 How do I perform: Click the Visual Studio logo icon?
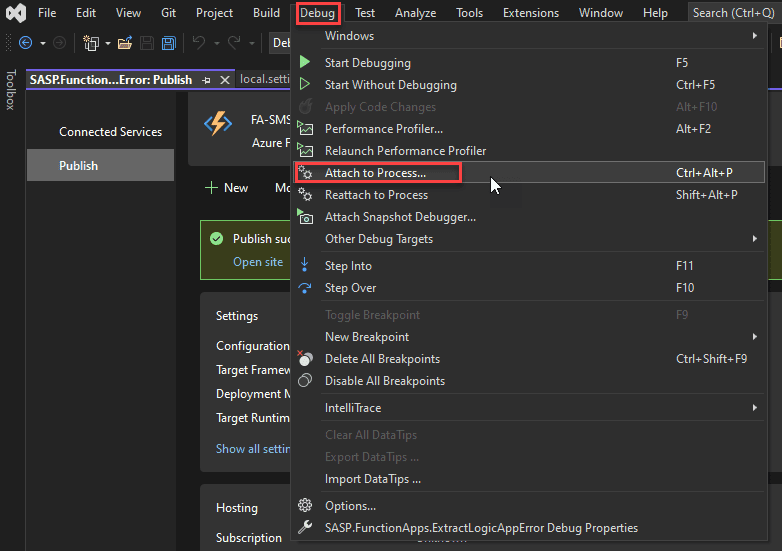14,13
